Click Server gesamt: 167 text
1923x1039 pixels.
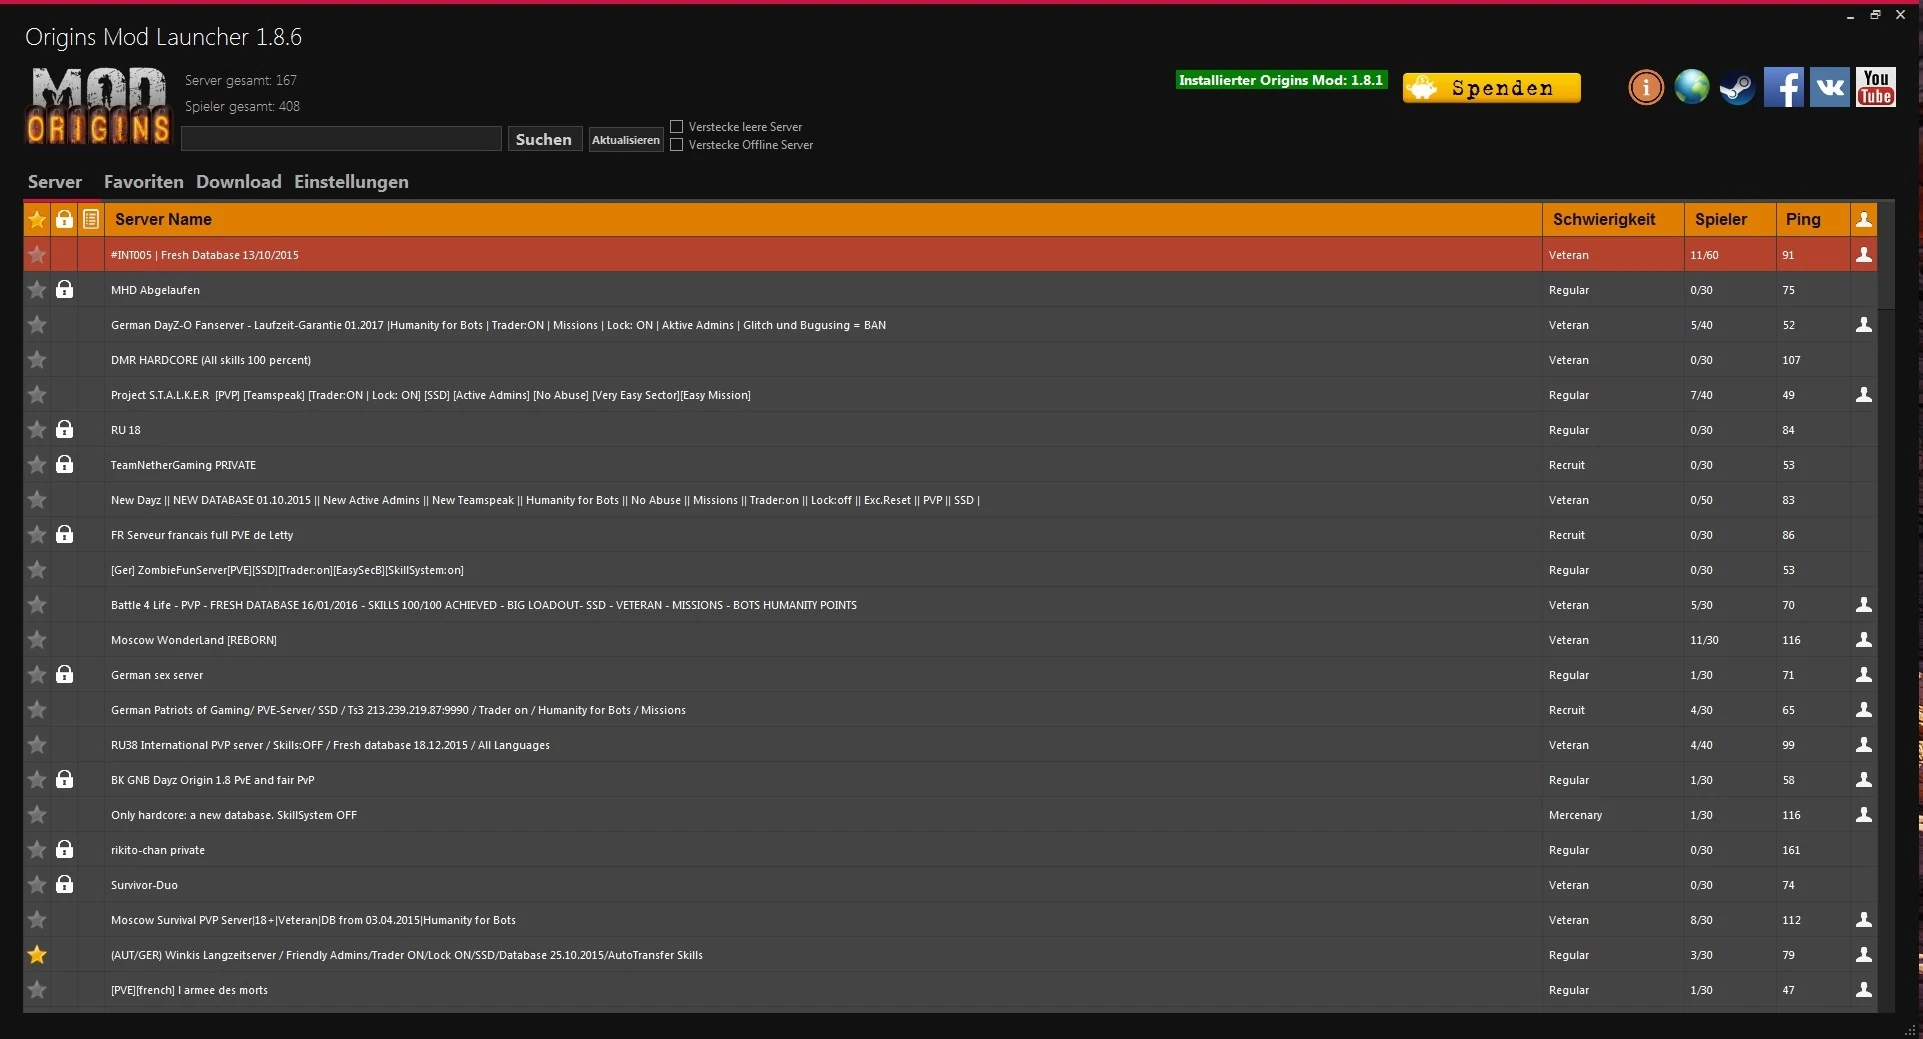tap(241, 80)
